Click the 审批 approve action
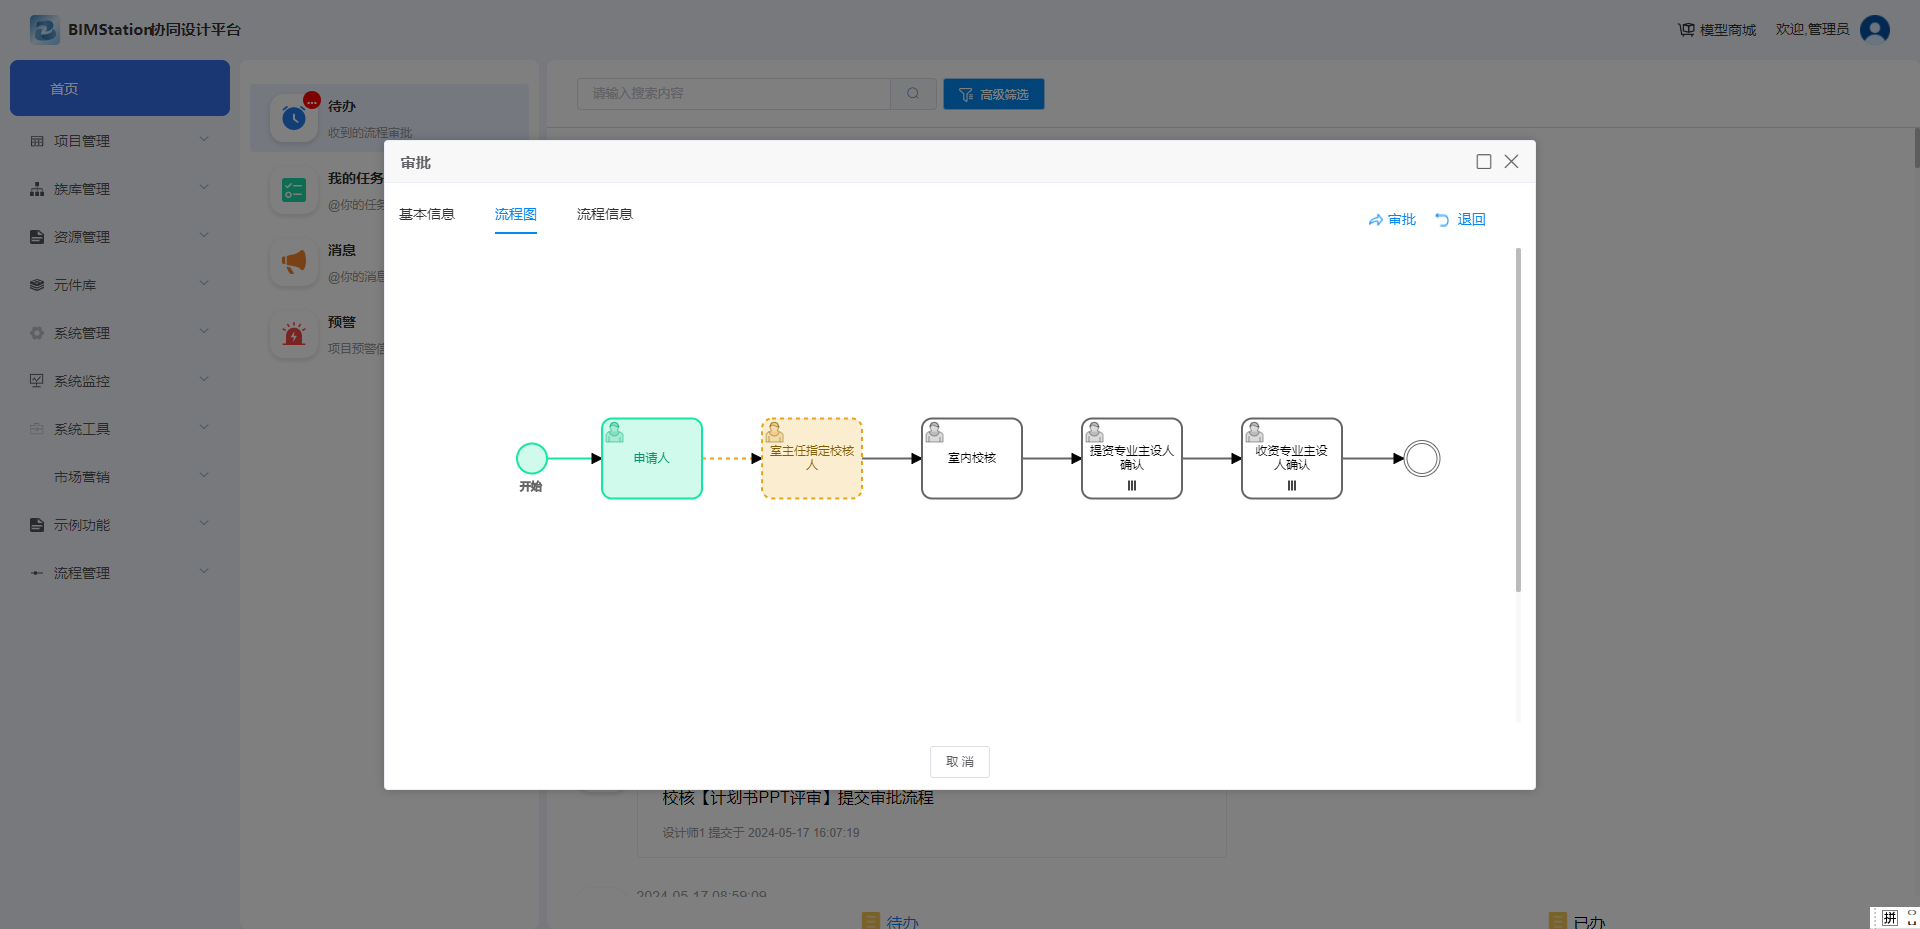1920x929 pixels. pyautogui.click(x=1392, y=220)
